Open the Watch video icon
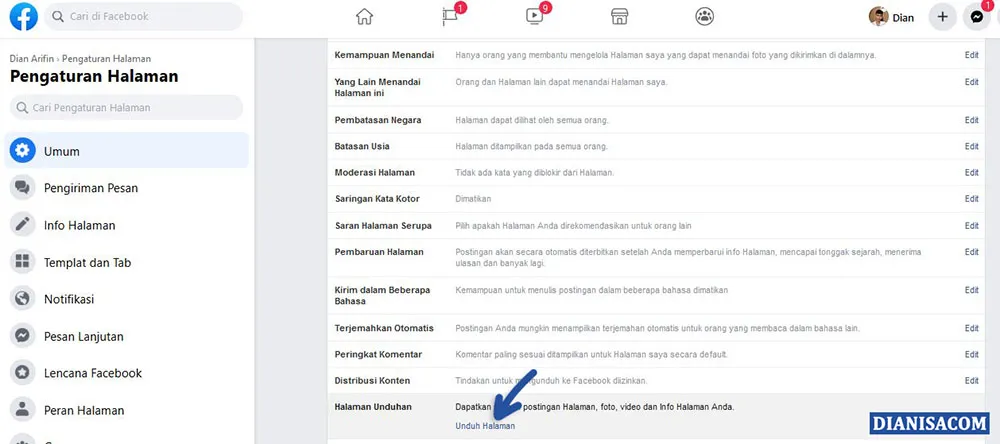Screen dimensions: 1000x444 [534, 17]
